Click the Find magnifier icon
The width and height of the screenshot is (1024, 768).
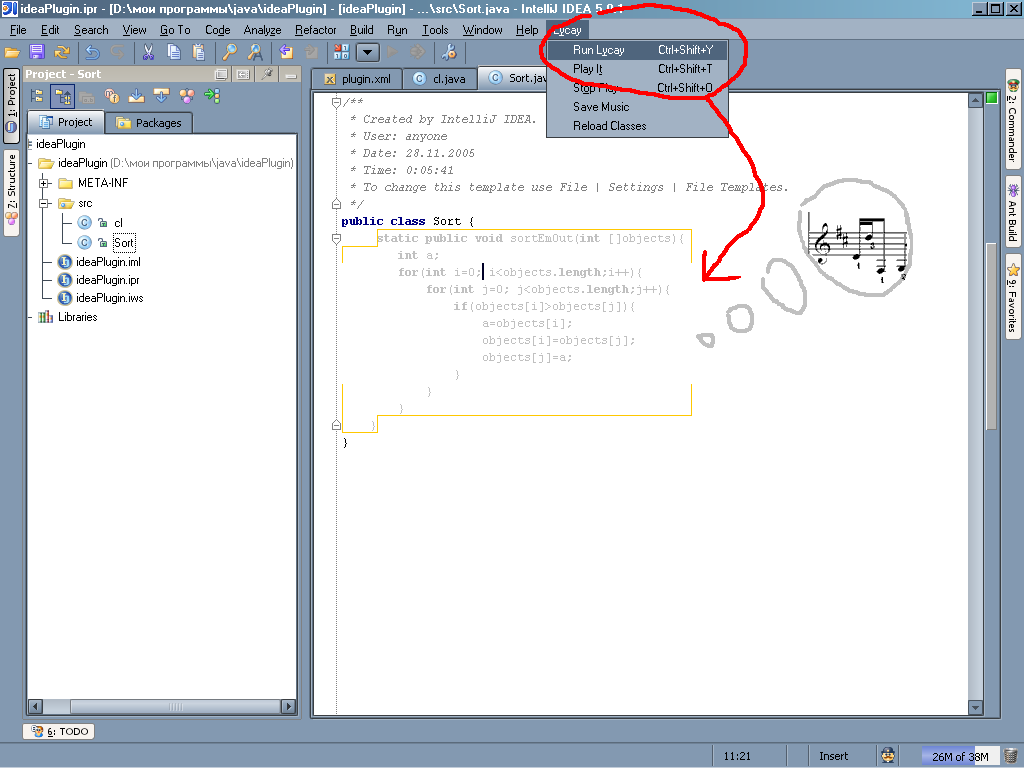pyautogui.click(x=229, y=52)
